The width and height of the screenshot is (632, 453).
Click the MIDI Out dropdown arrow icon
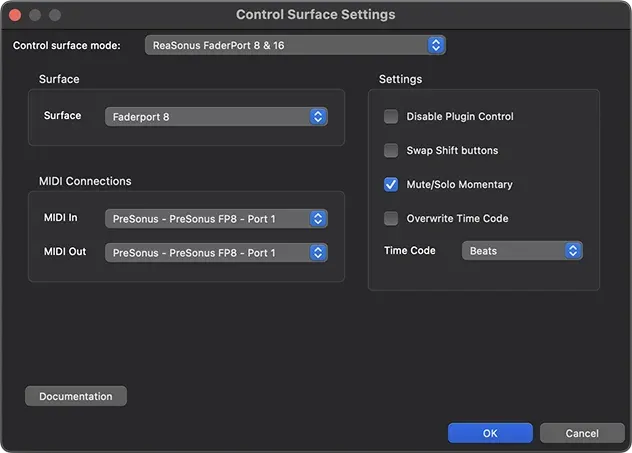[x=318, y=253]
